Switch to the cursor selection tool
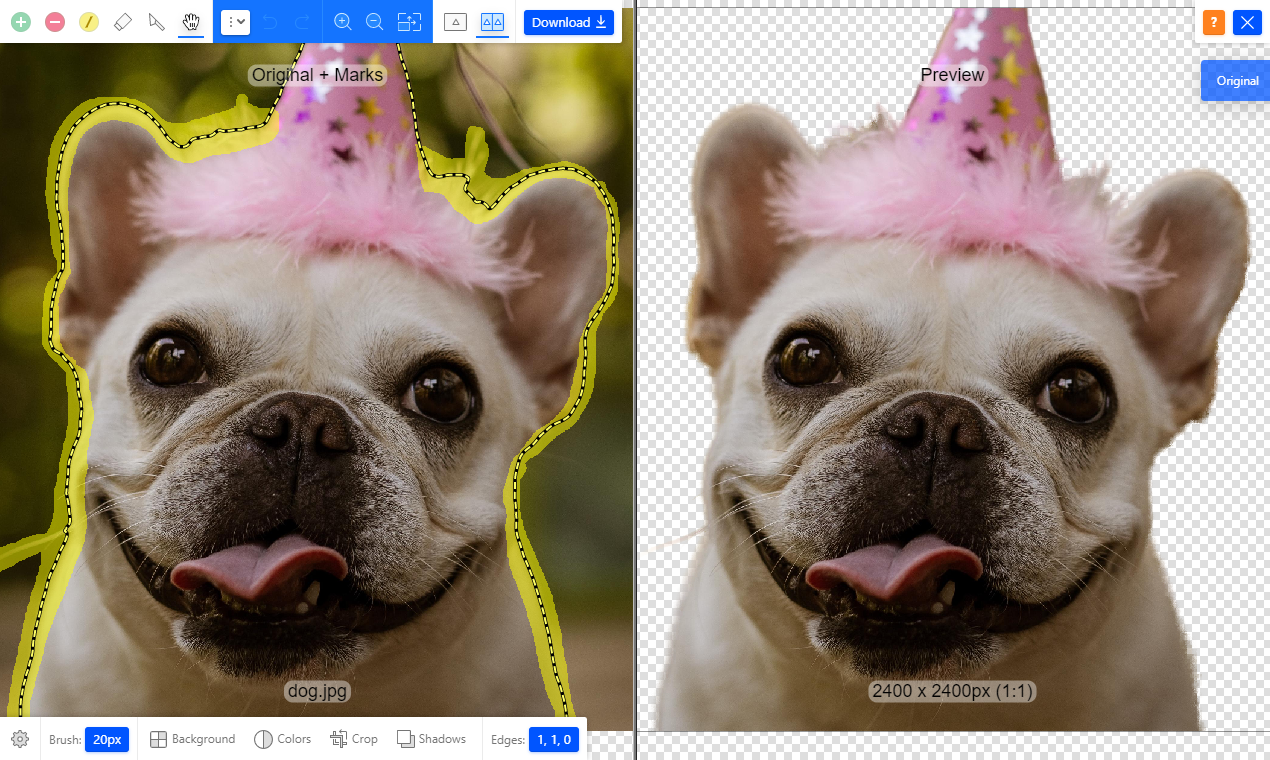Image resolution: width=1270 pixels, height=760 pixels. (156, 21)
